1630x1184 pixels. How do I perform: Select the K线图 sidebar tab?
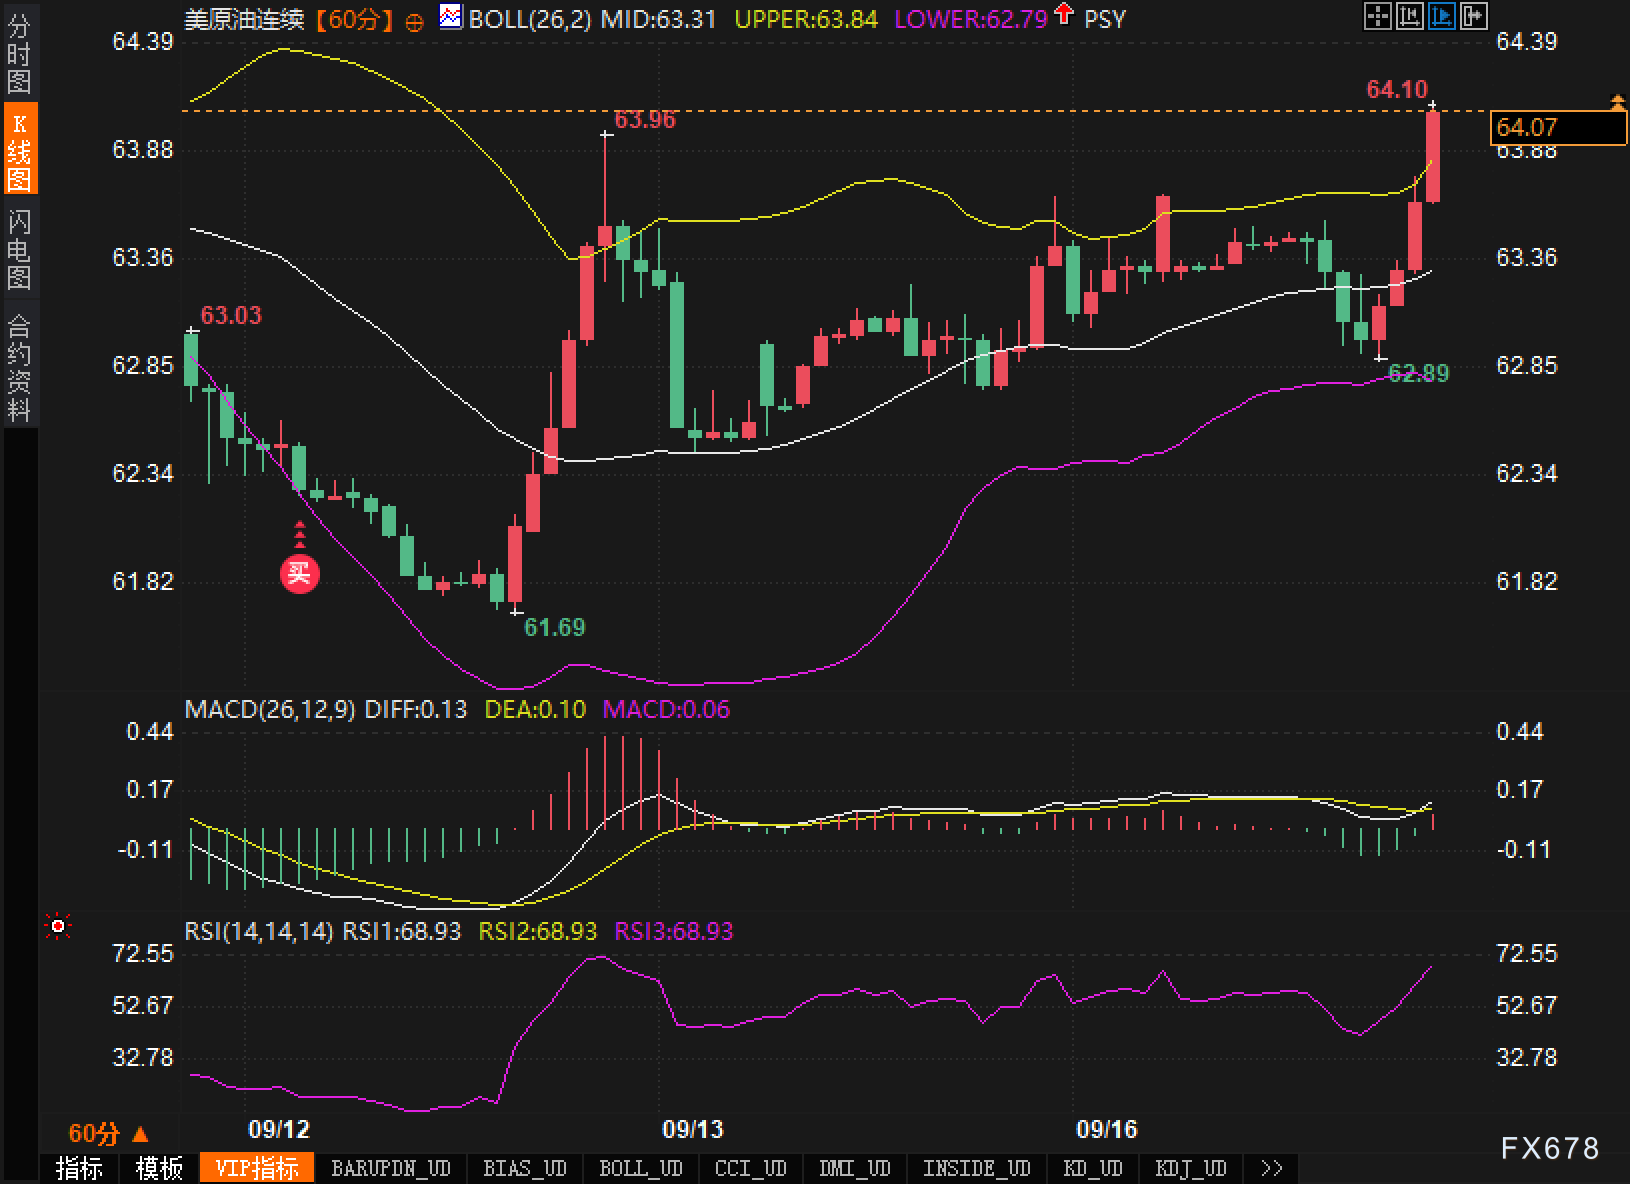click(x=19, y=151)
